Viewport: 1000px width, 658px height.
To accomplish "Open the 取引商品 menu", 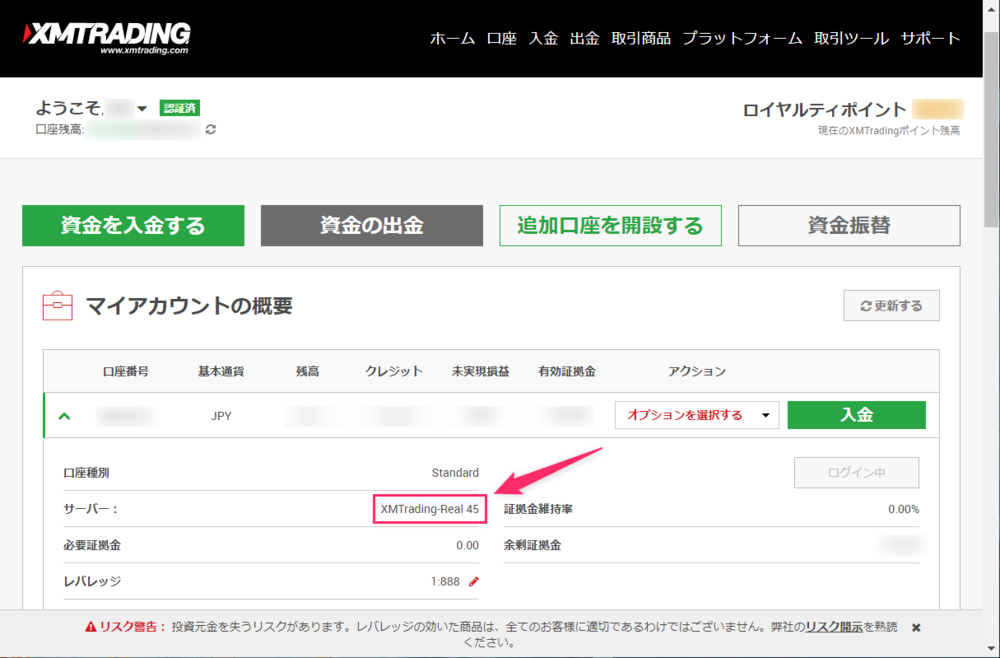I will click(641, 38).
